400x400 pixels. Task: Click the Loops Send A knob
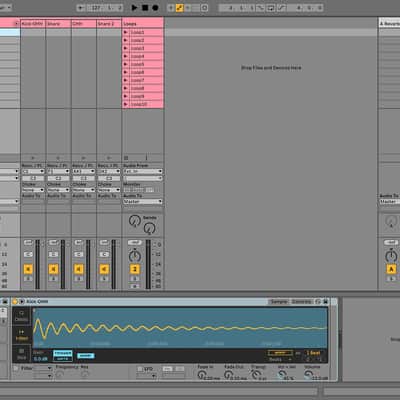pyautogui.click(x=135, y=221)
